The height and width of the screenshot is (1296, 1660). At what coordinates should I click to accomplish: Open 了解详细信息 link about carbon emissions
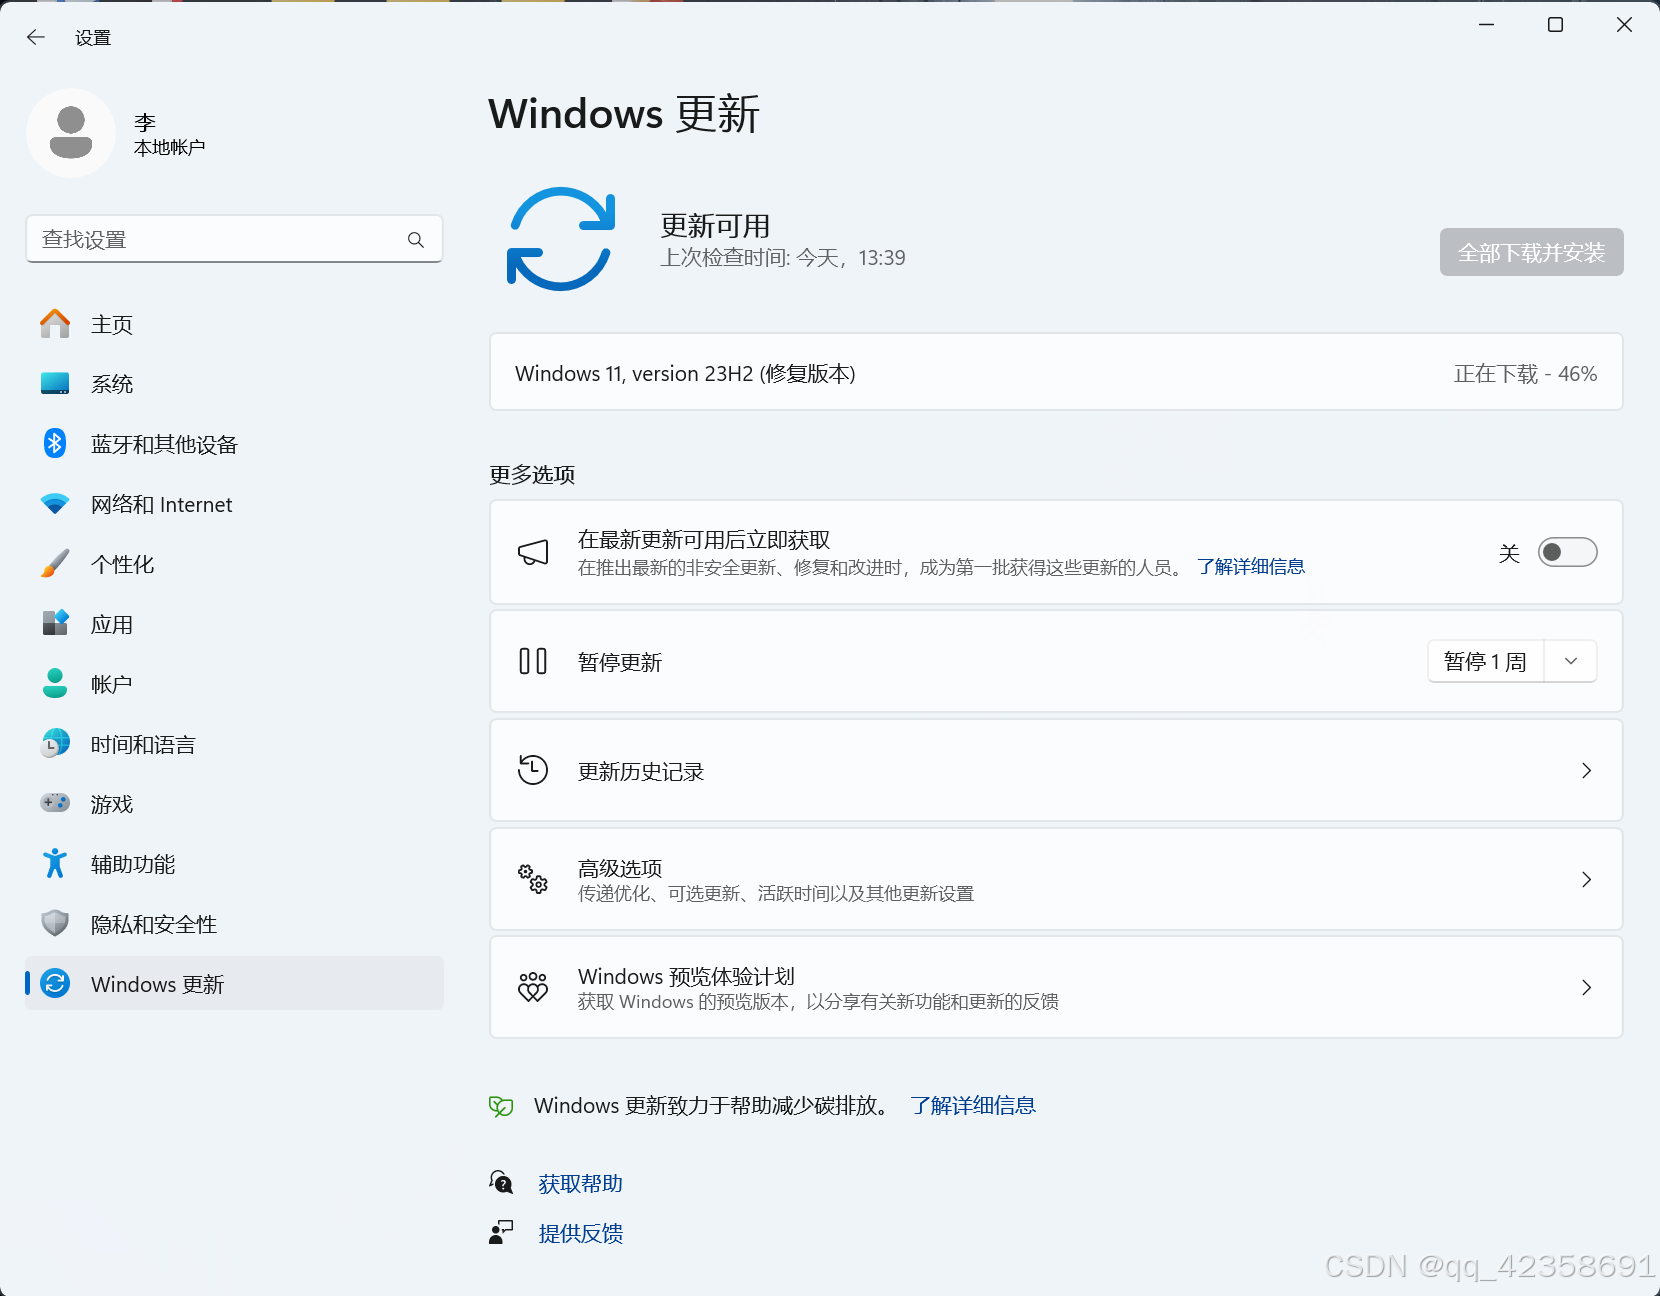click(x=973, y=1105)
